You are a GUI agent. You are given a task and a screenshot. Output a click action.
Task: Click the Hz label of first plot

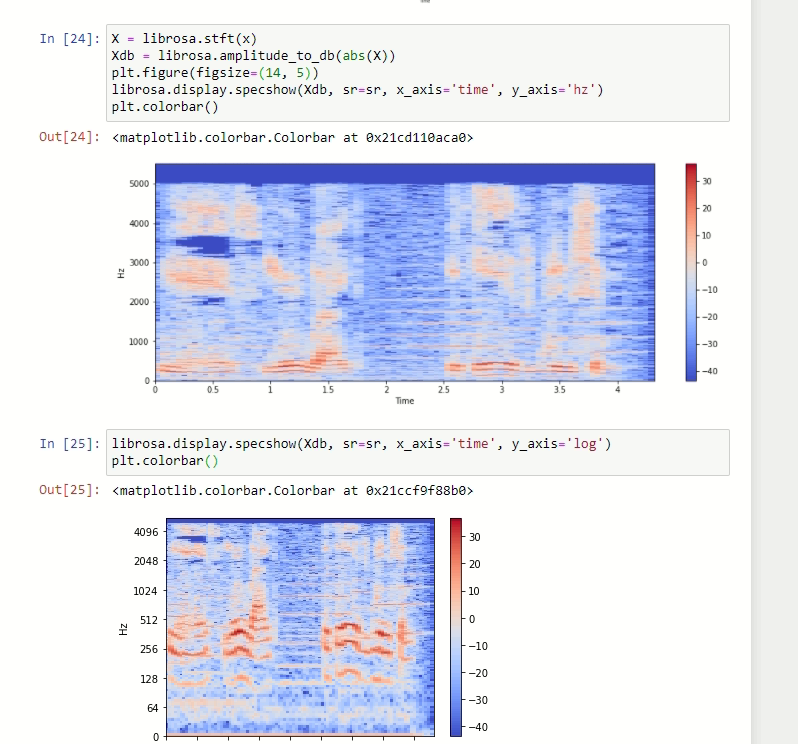tap(121, 273)
